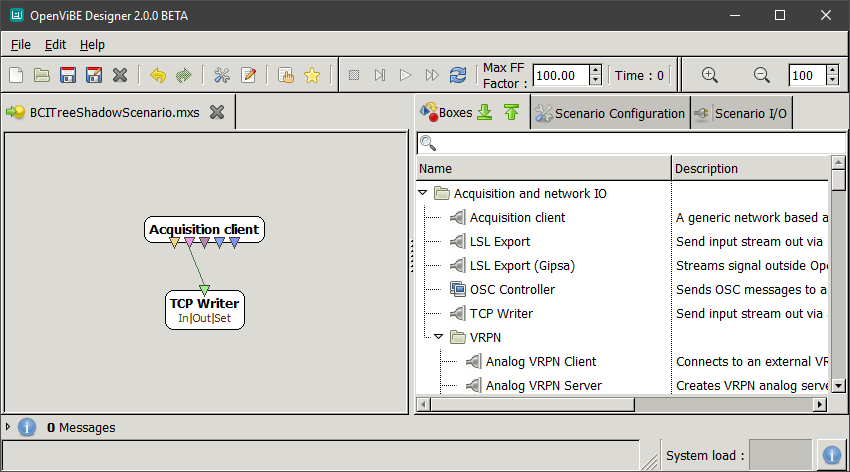Click the Name column header
This screenshot has height=472, width=850.
coord(544,168)
